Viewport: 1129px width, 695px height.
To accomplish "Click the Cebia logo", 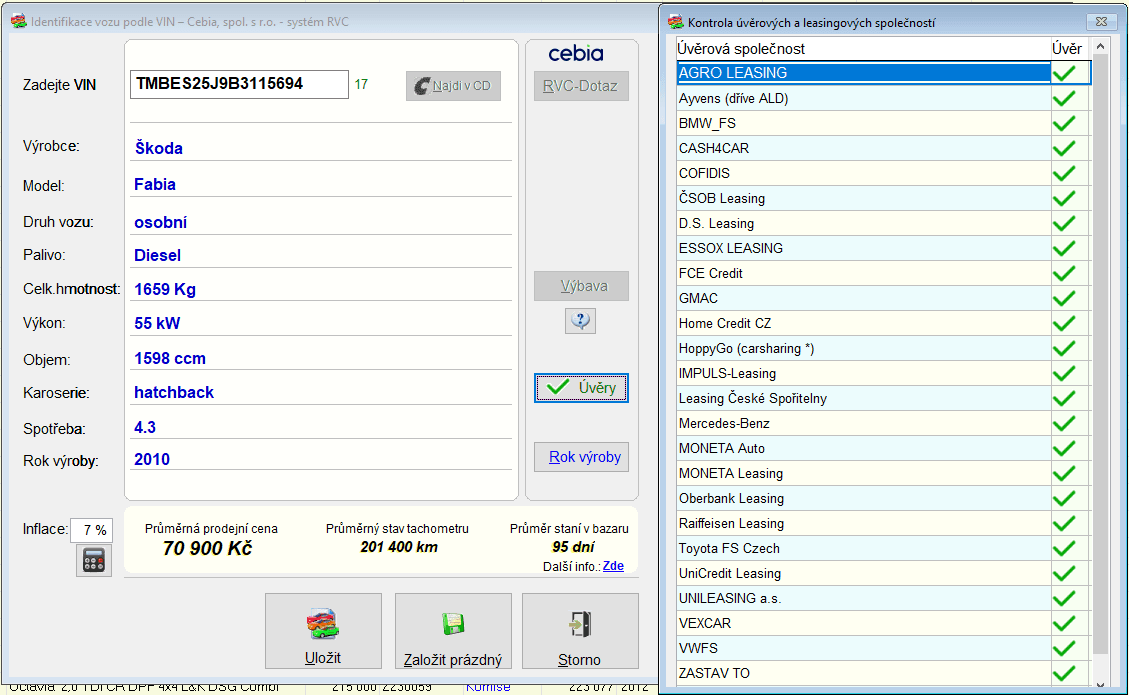I will click(575, 53).
